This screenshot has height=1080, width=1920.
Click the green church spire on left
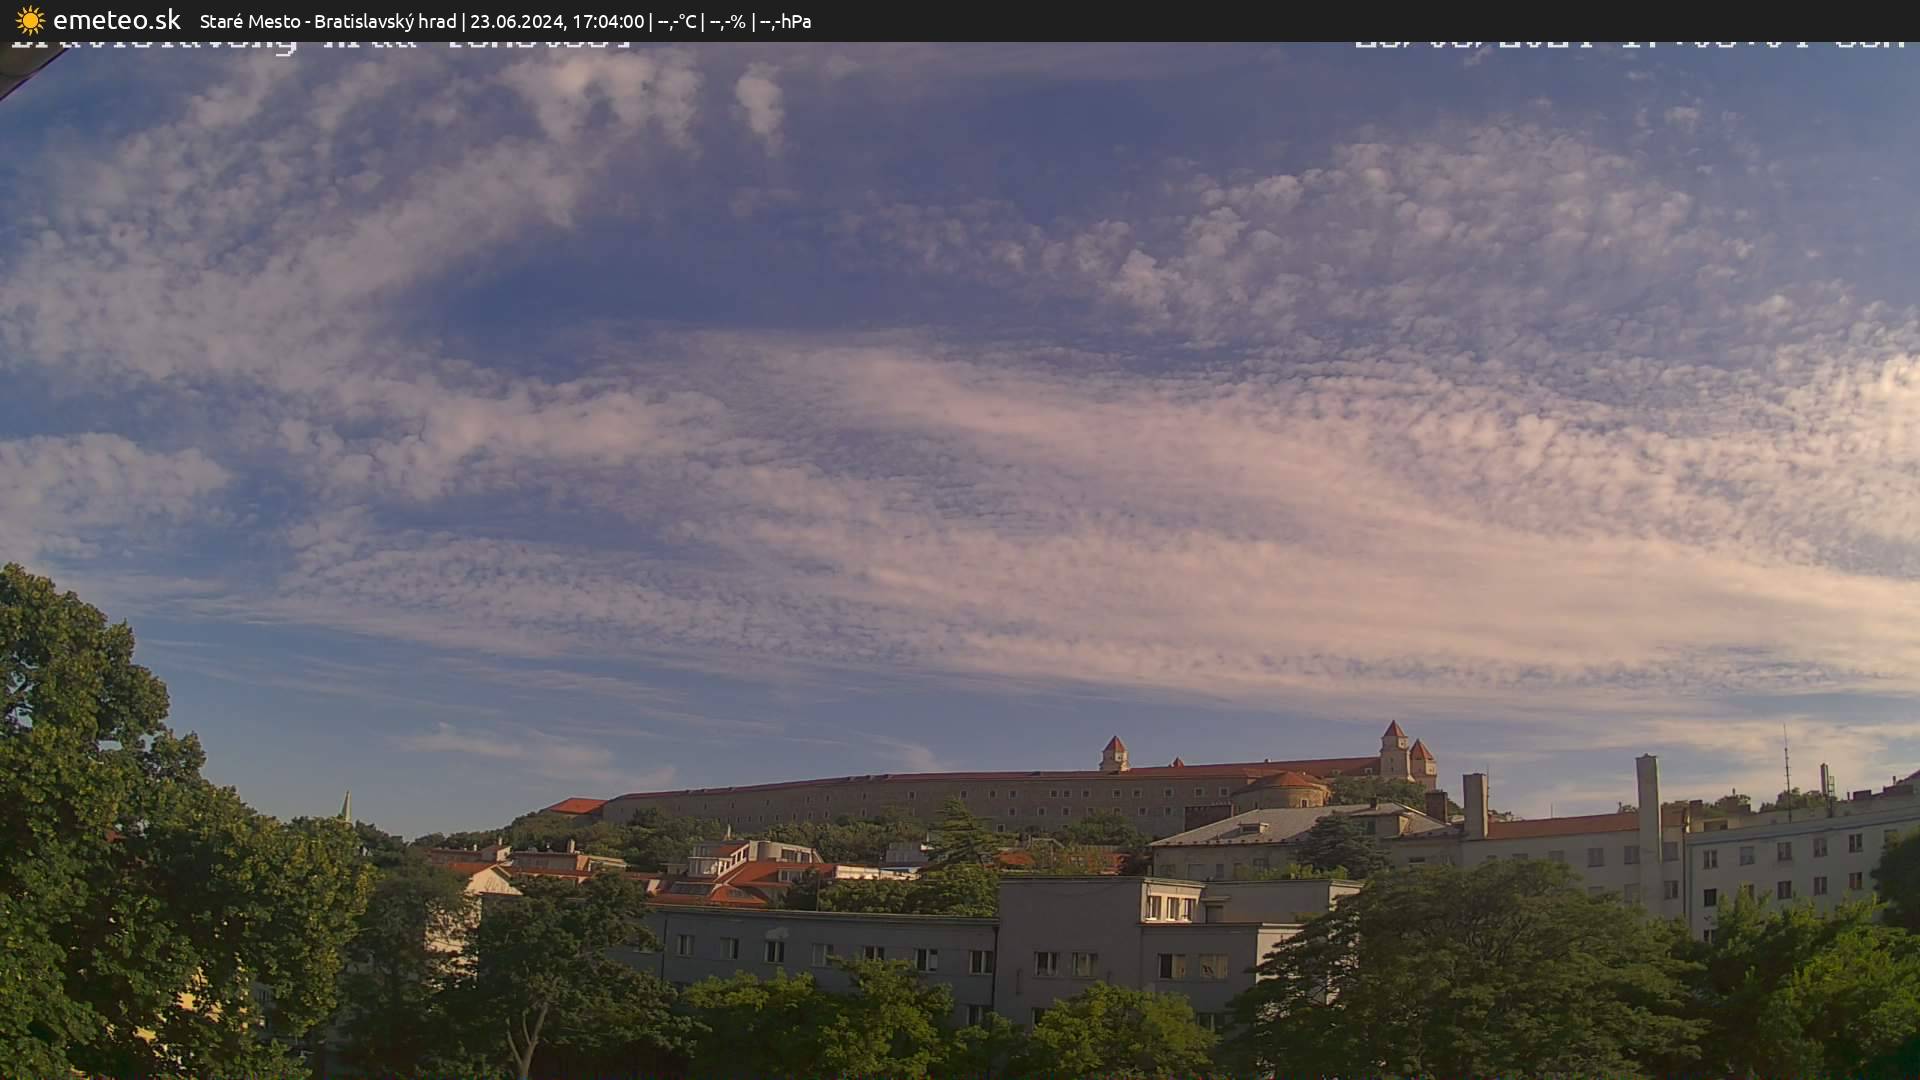tap(345, 806)
